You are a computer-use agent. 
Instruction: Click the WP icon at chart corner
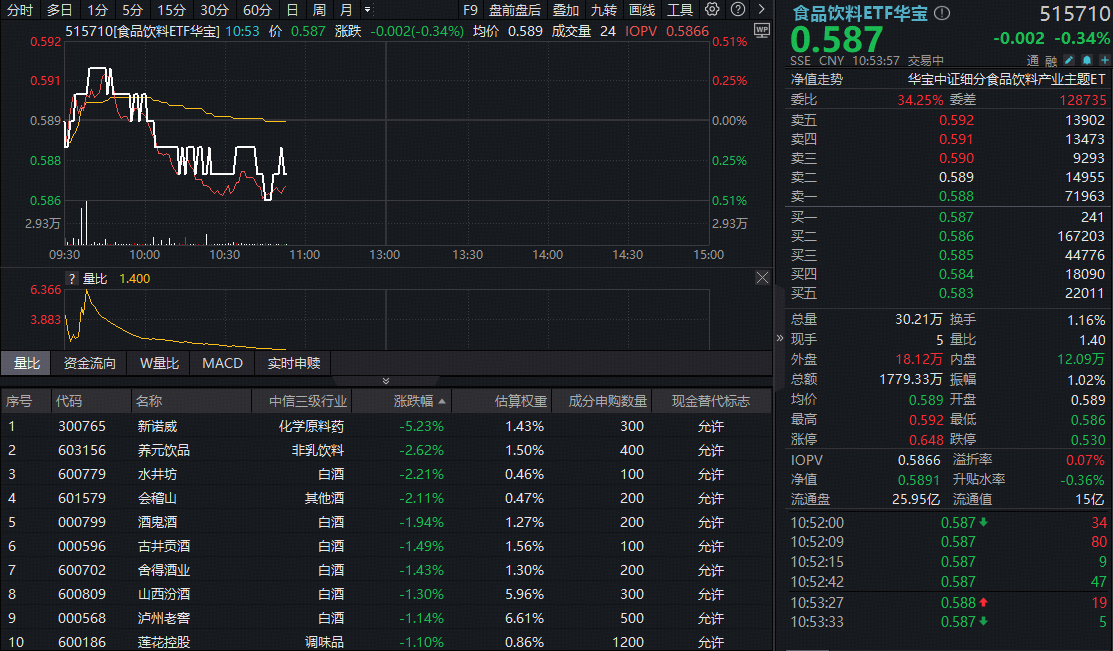pyautogui.click(x=762, y=30)
